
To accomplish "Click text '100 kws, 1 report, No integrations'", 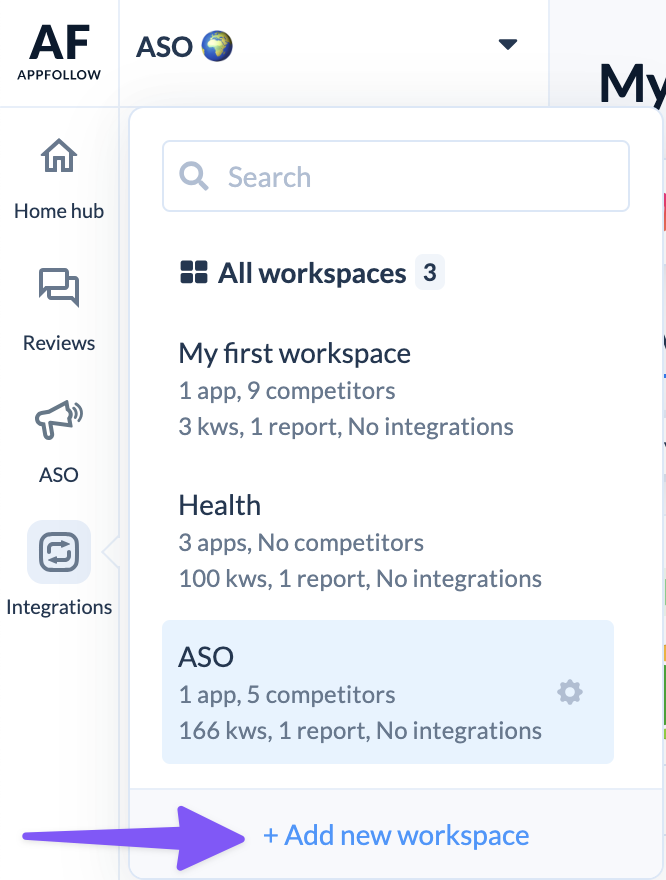I will pos(360,579).
